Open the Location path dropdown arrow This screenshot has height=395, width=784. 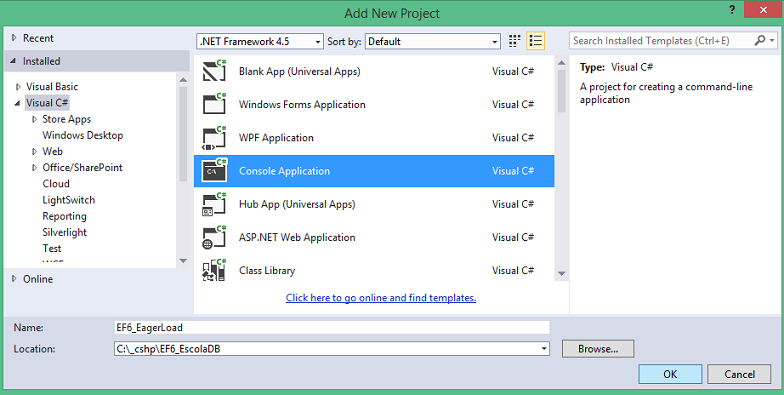pos(544,348)
